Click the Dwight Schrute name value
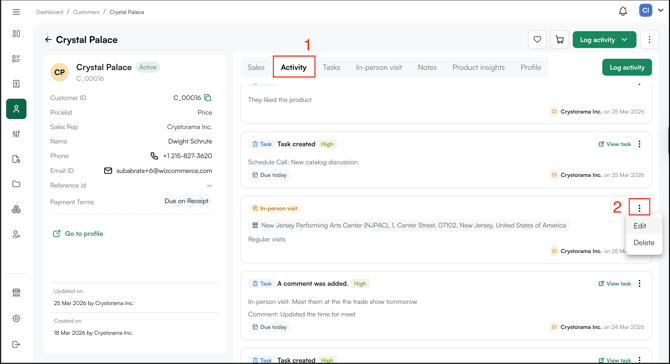 click(x=190, y=141)
